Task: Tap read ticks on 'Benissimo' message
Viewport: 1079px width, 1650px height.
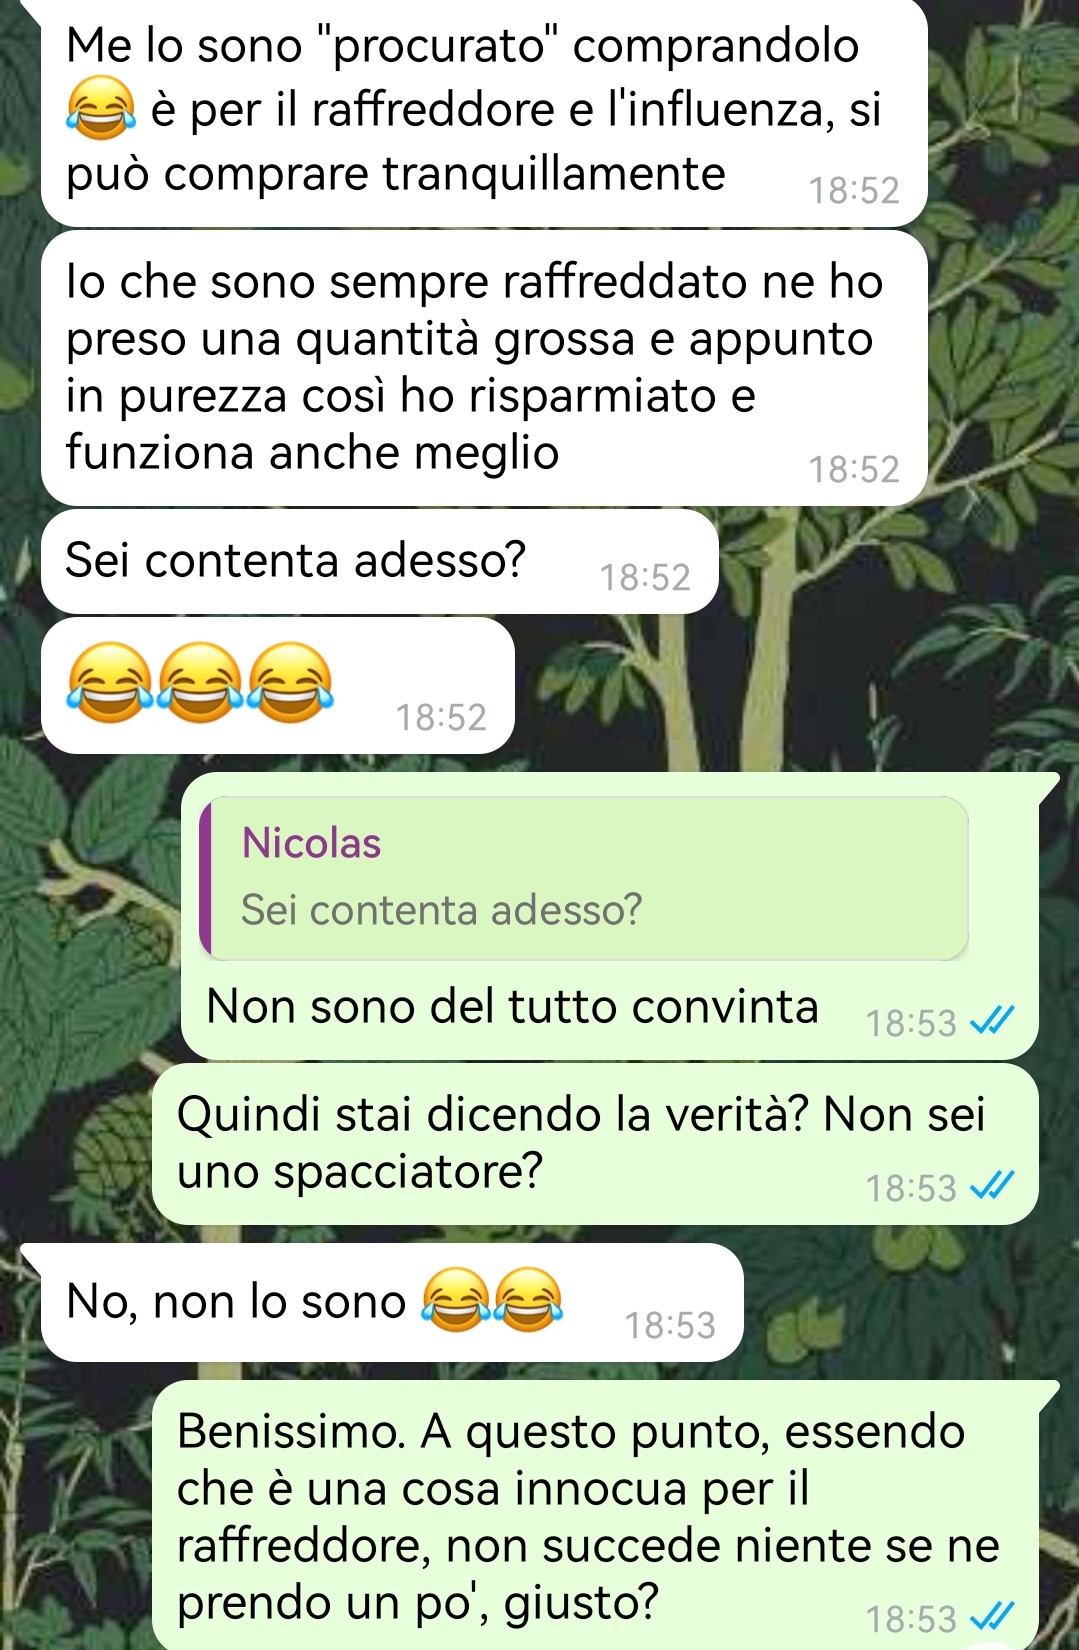Action: point(993,1617)
